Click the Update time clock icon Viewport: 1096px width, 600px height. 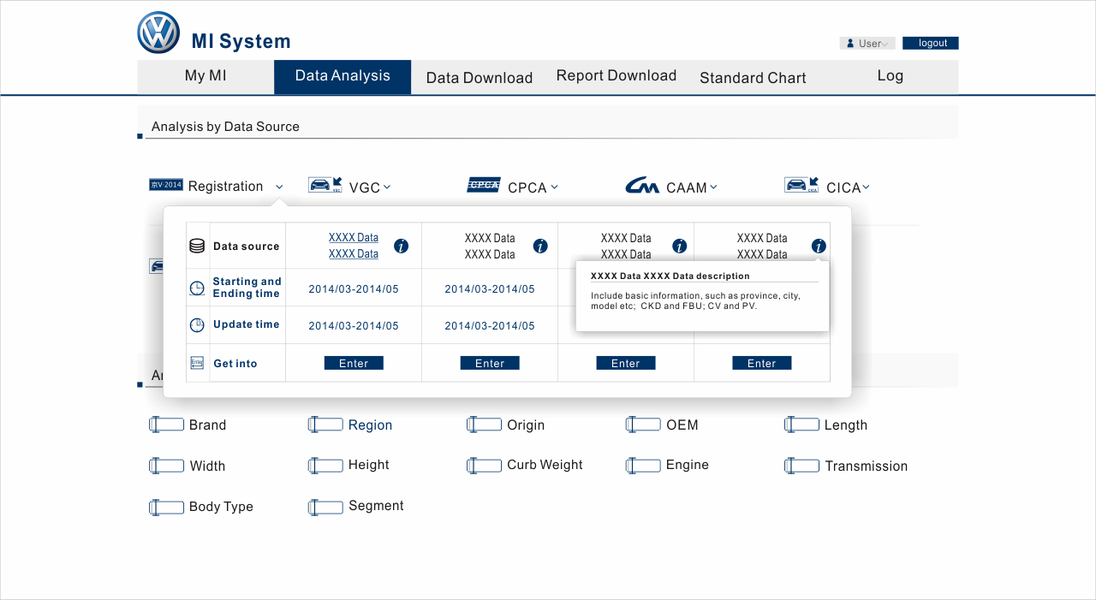(x=197, y=325)
